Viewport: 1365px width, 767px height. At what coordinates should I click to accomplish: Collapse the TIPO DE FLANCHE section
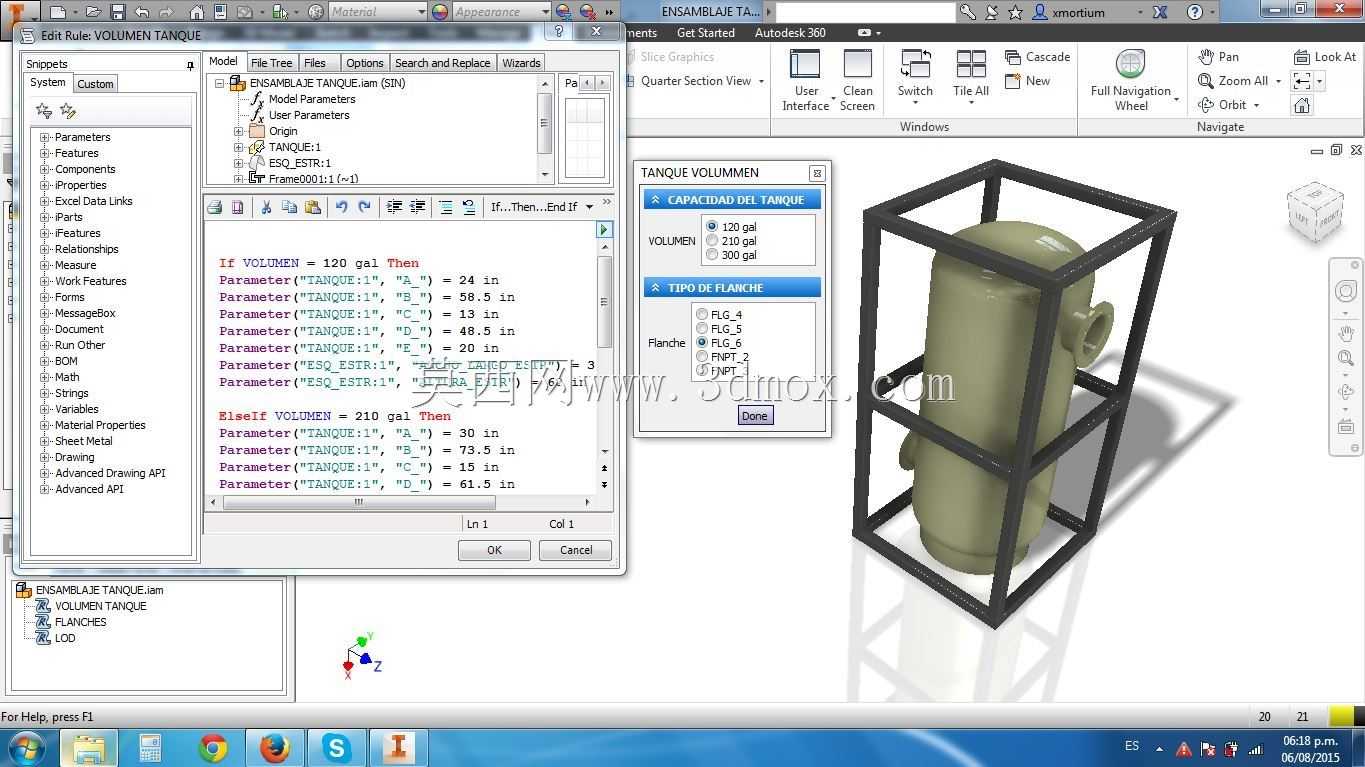(x=656, y=288)
